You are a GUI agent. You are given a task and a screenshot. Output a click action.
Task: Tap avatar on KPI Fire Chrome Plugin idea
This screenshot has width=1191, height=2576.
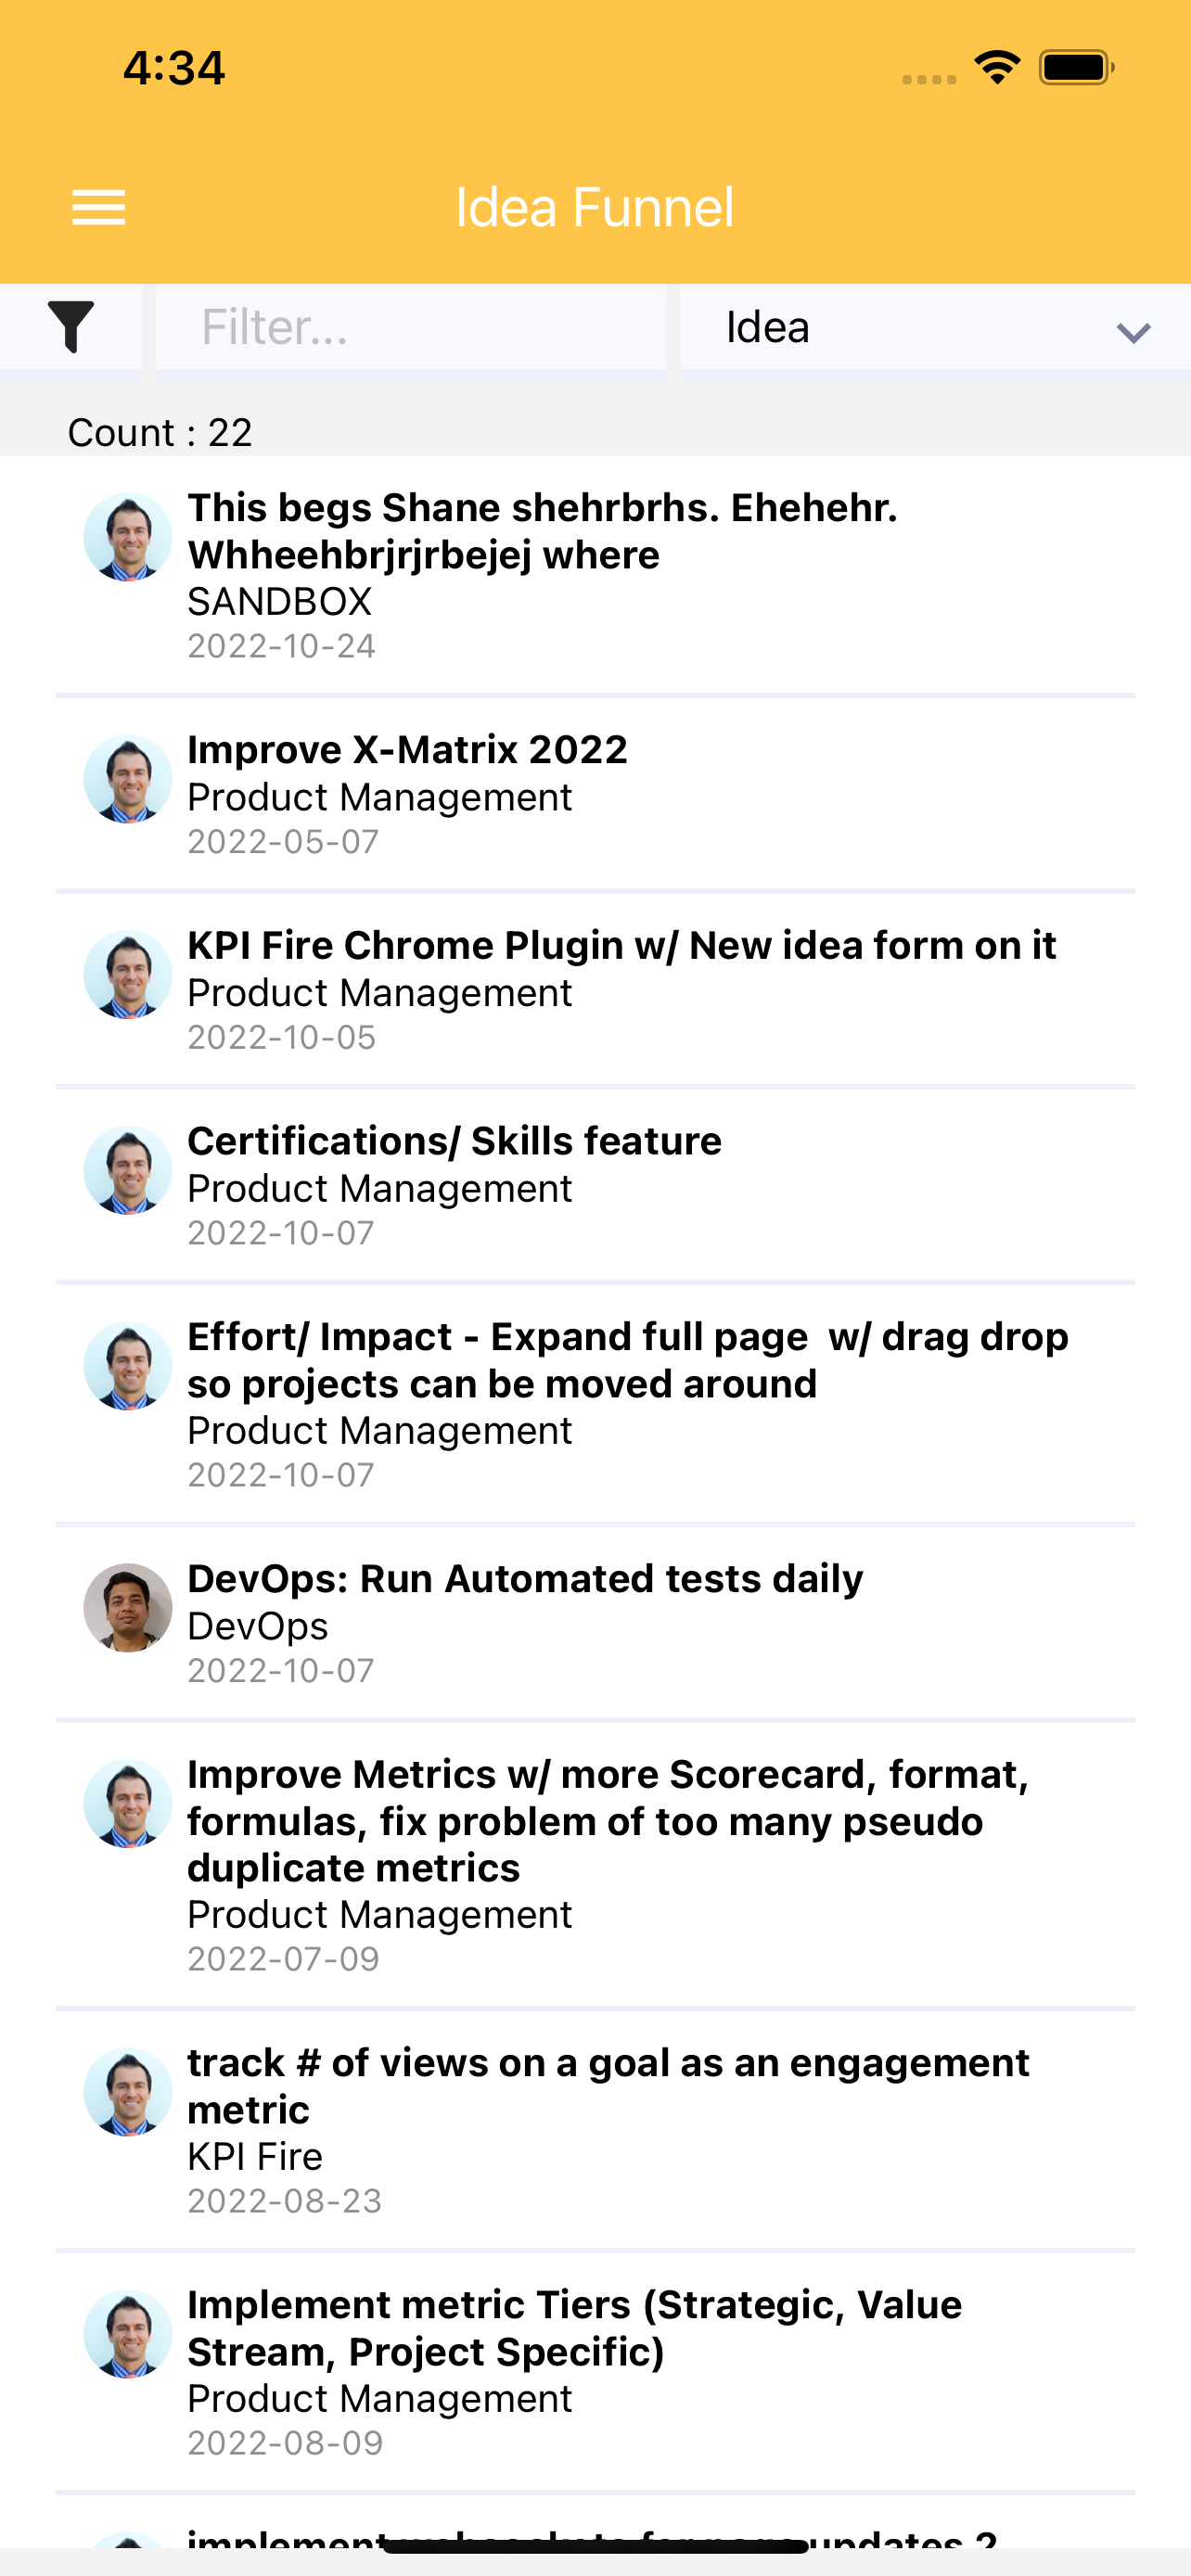click(128, 975)
